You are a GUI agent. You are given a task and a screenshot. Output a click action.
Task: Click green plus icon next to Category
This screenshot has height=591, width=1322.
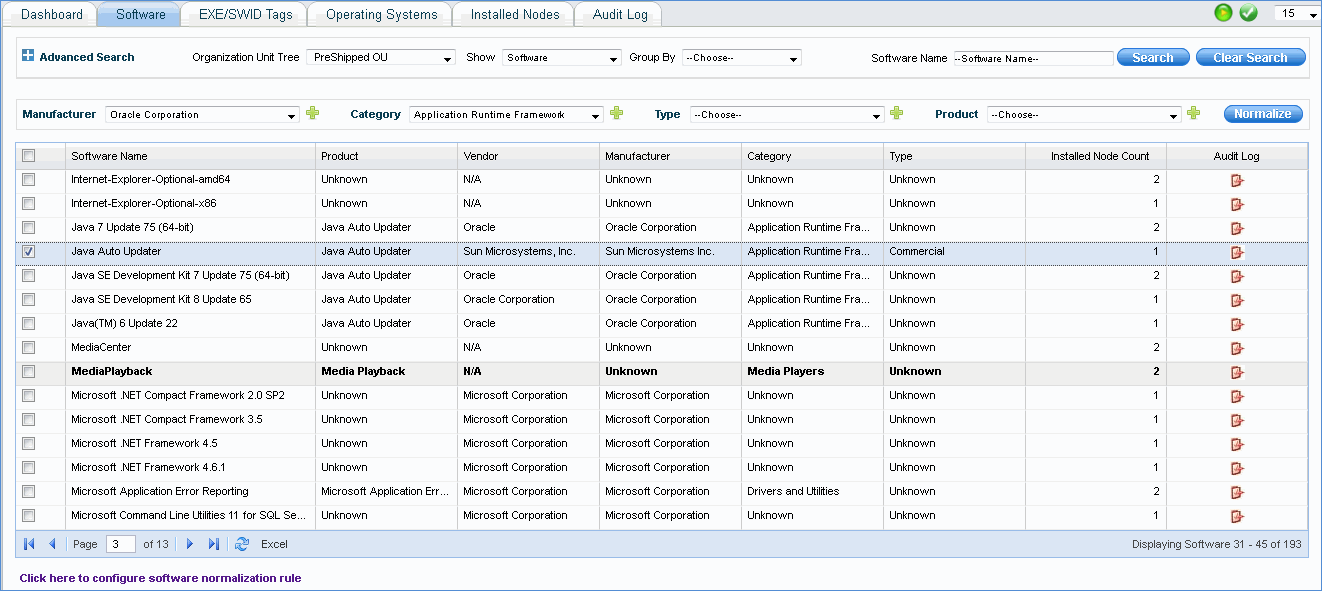click(616, 114)
